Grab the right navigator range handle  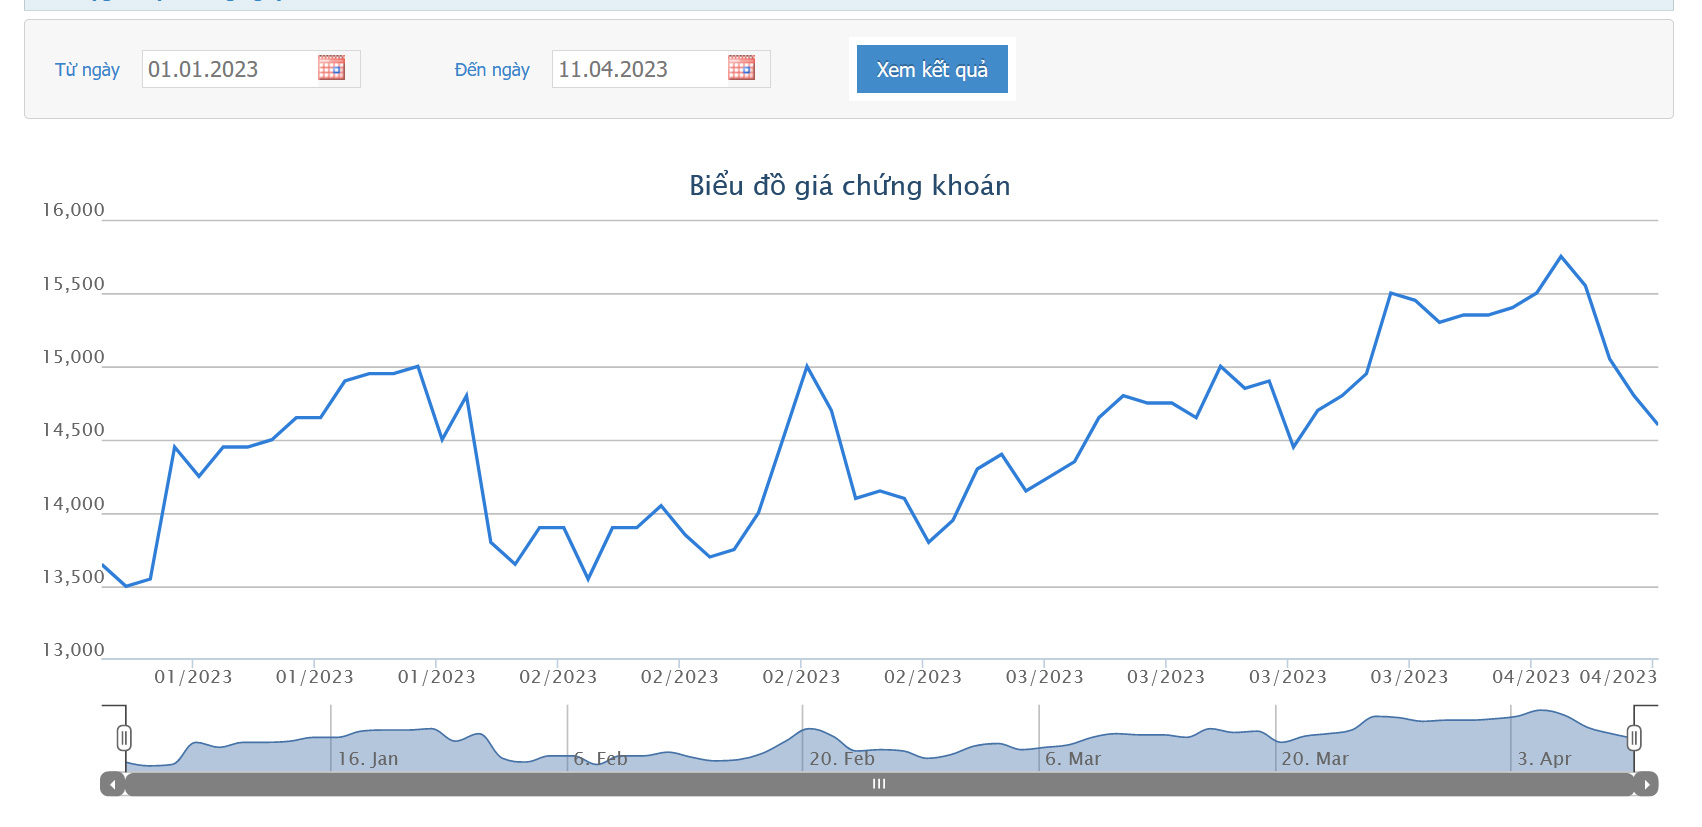point(1634,738)
